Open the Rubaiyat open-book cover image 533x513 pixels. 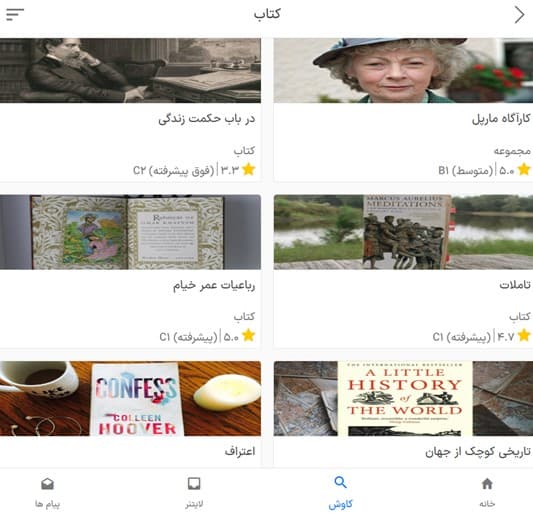[x=131, y=232]
